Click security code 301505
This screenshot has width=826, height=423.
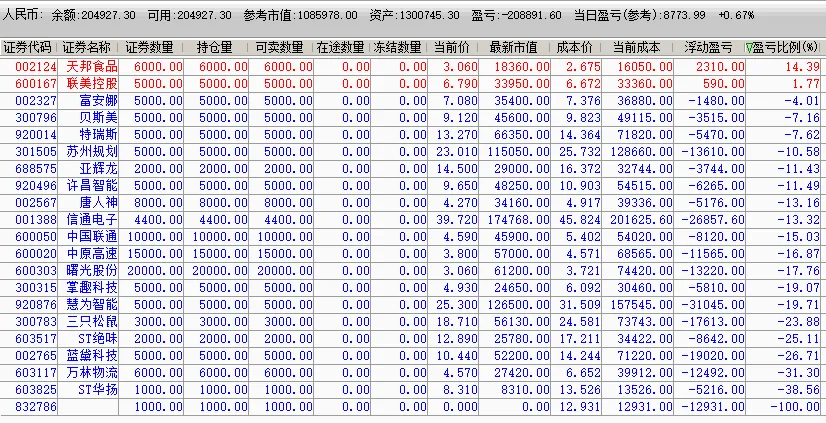pyautogui.click(x=36, y=151)
